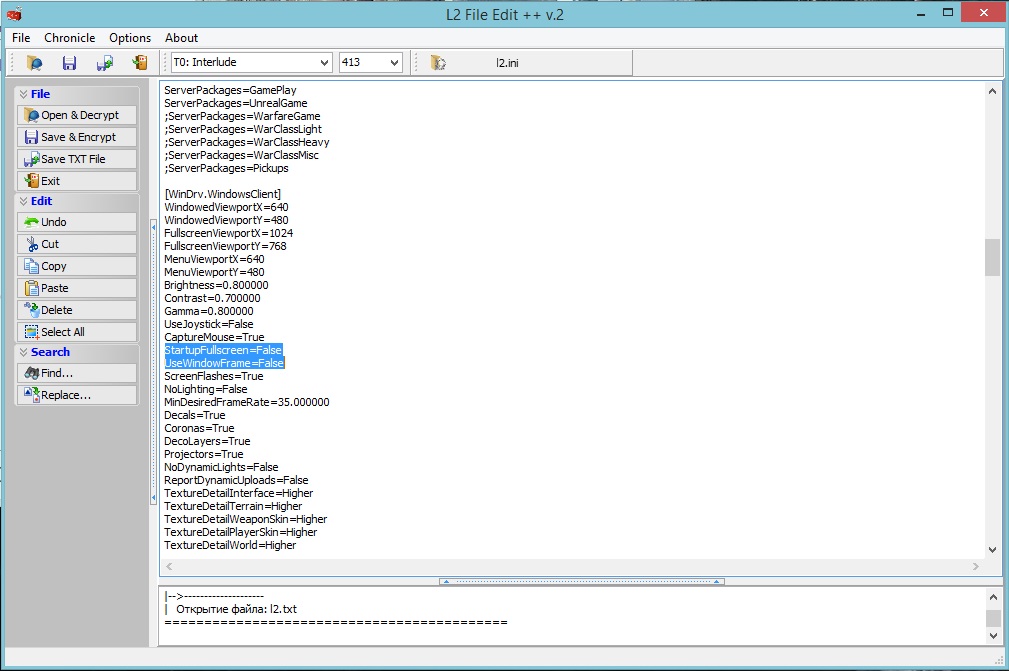
Task: Open the Find... search dialog
Action: pyautogui.click(x=76, y=373)
